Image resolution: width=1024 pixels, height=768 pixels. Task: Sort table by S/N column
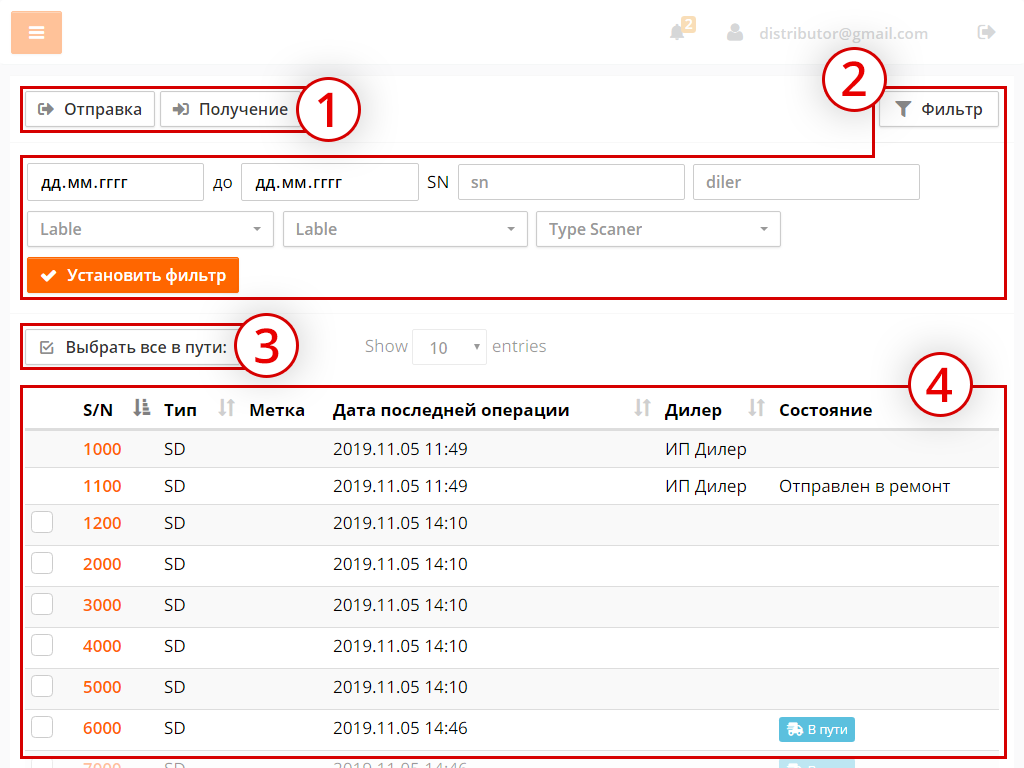[141, 408]
